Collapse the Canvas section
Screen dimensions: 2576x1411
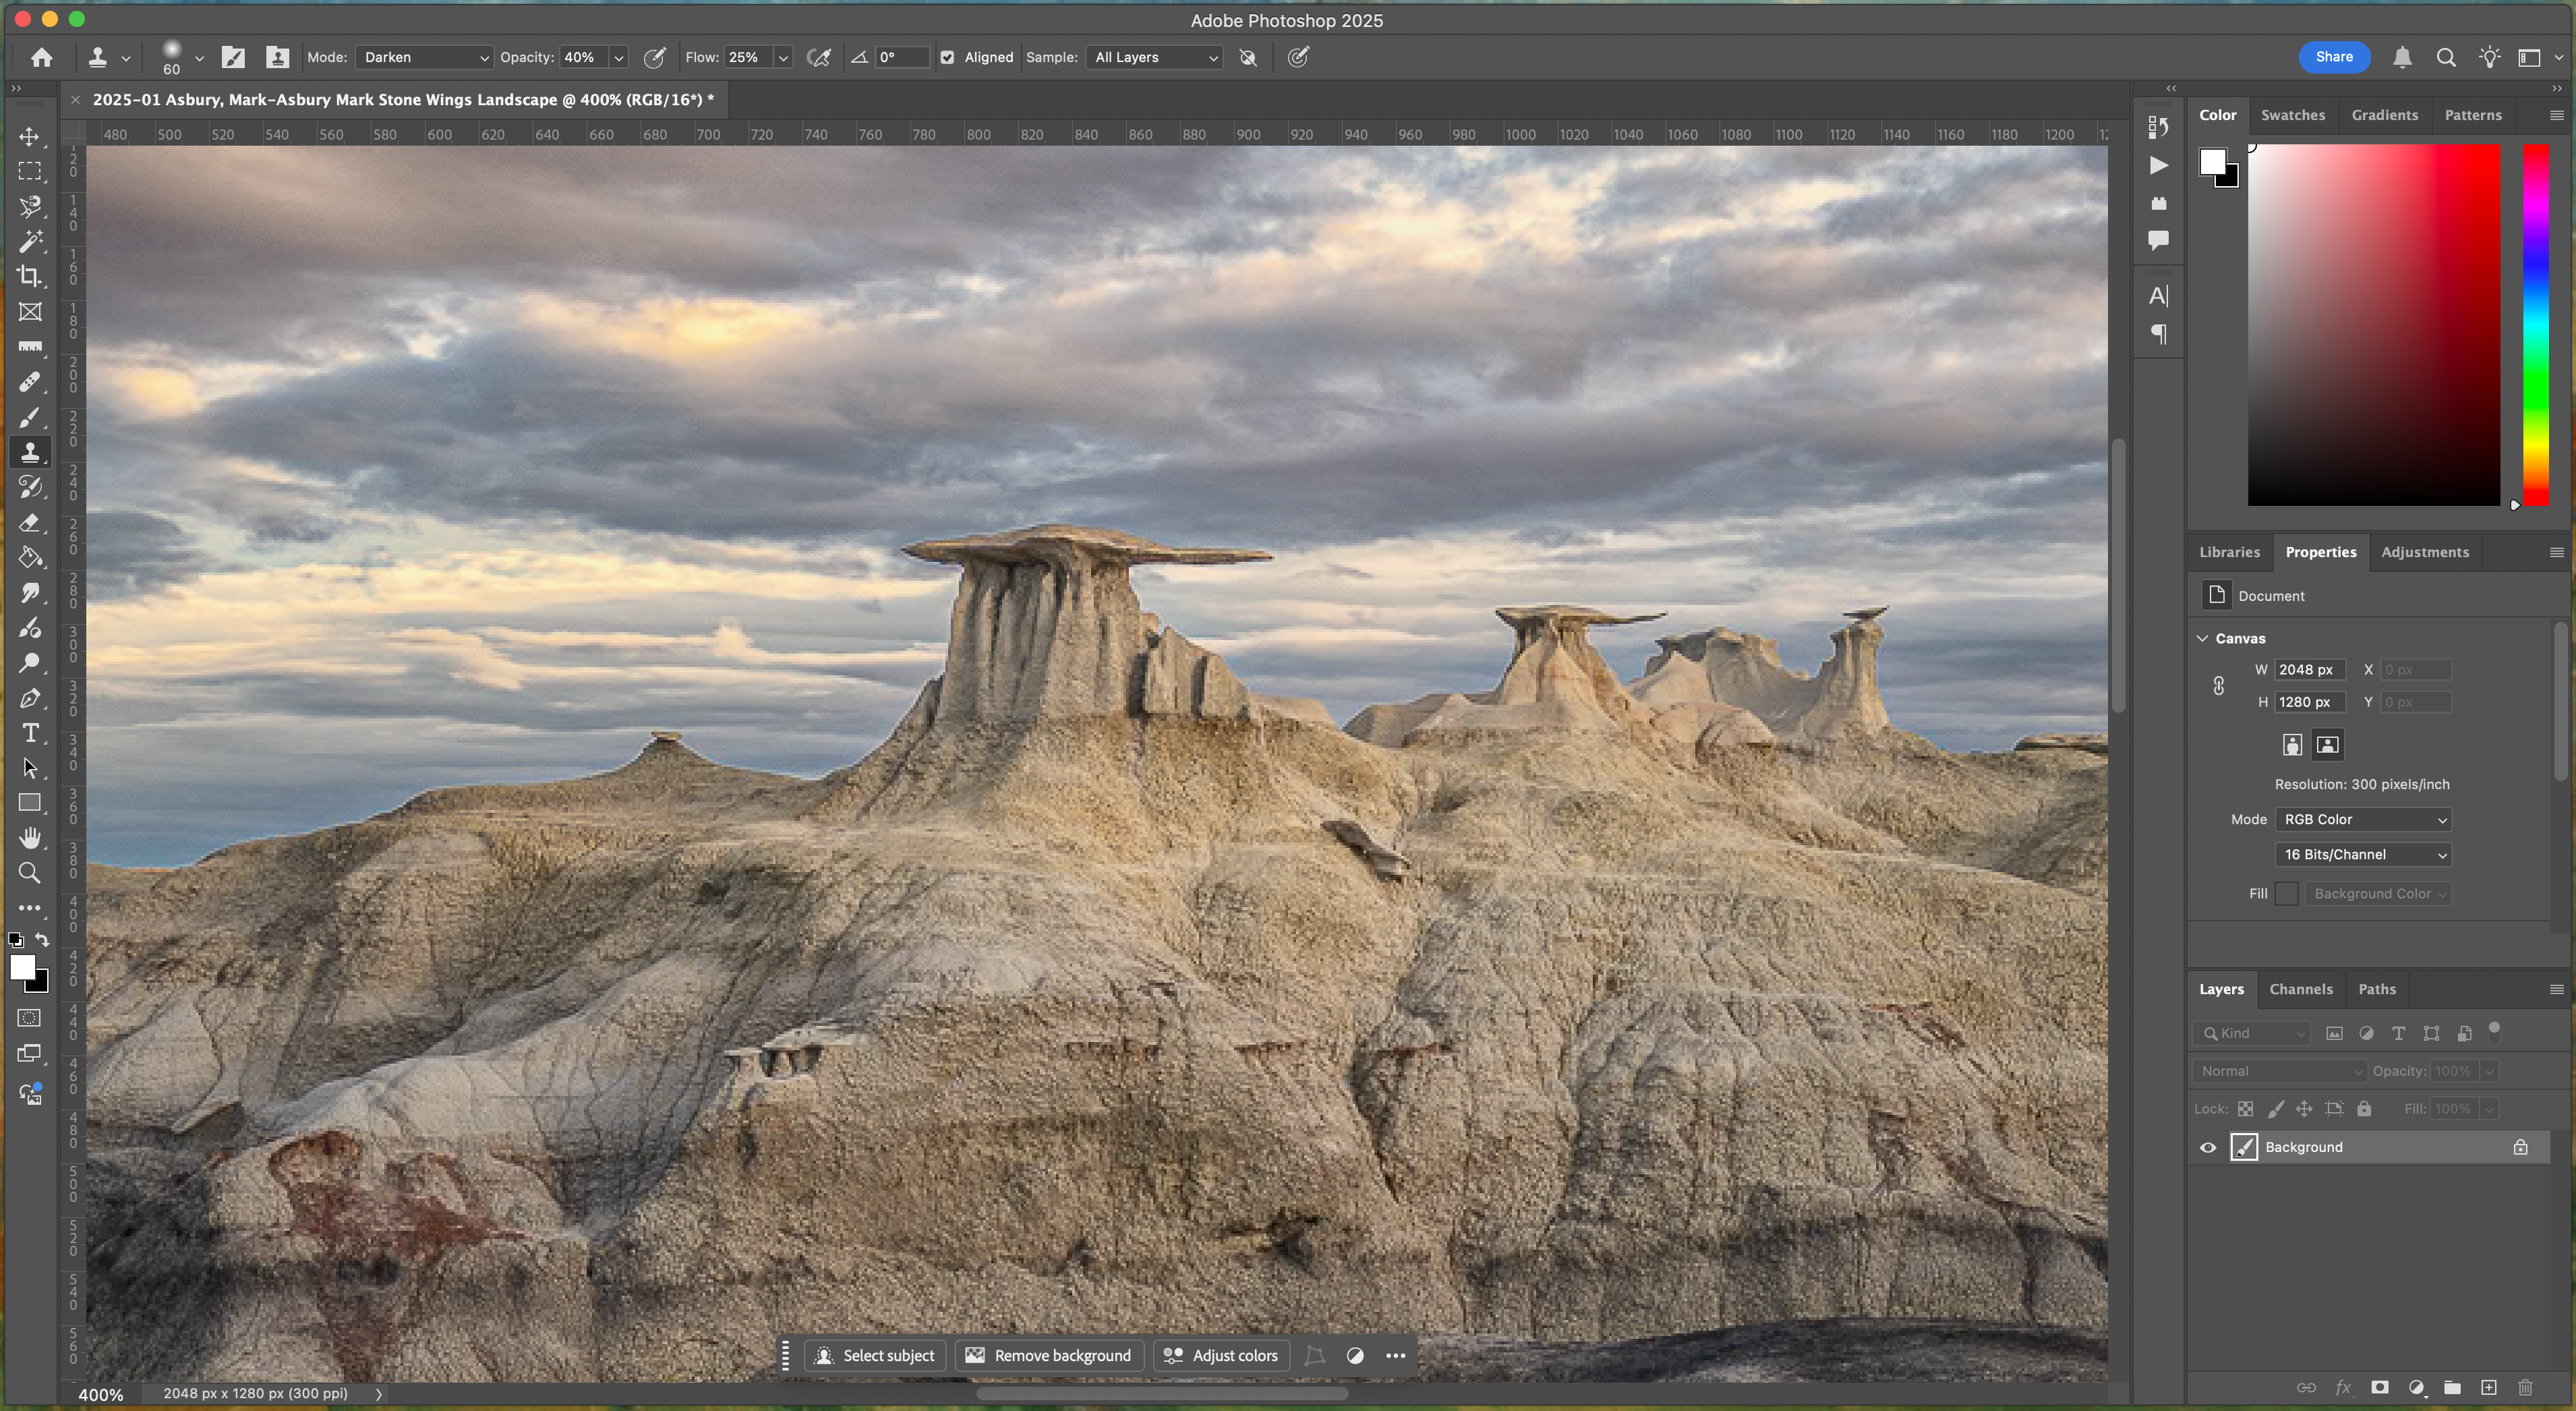click(2202, 638)
